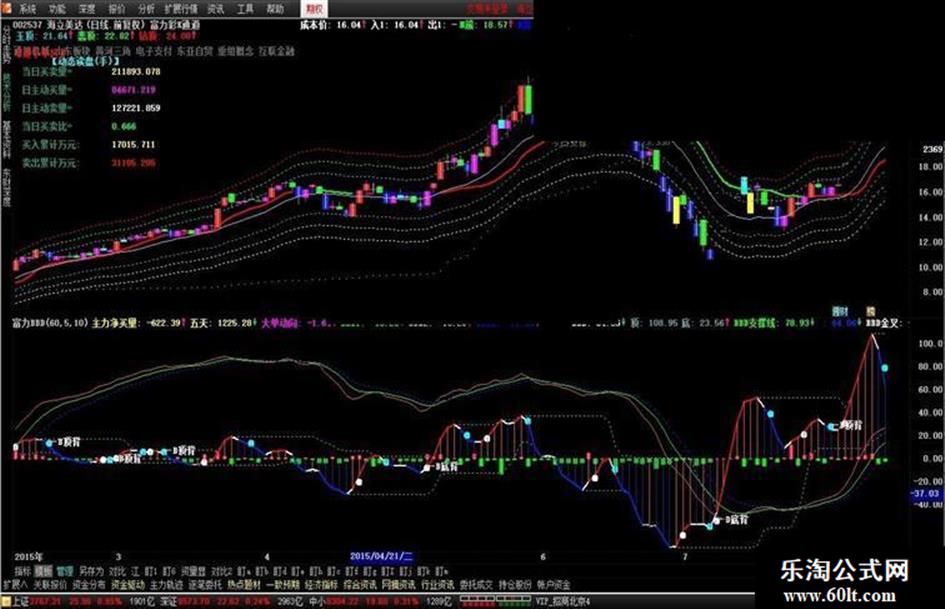Click the orange application logo icon
Screen dimensions: 945x609
pyautogui.click(x=6, y=8)
